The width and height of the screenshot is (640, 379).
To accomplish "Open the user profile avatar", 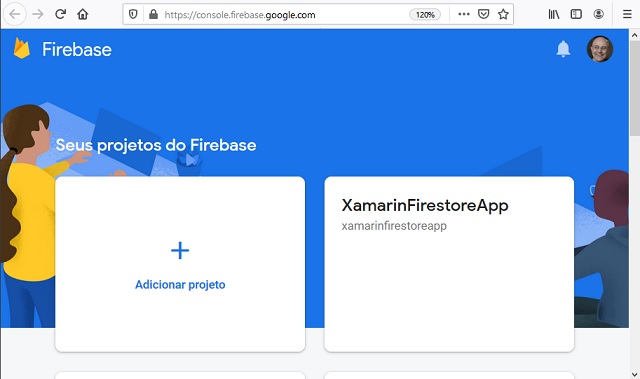I will pos(600,49).
